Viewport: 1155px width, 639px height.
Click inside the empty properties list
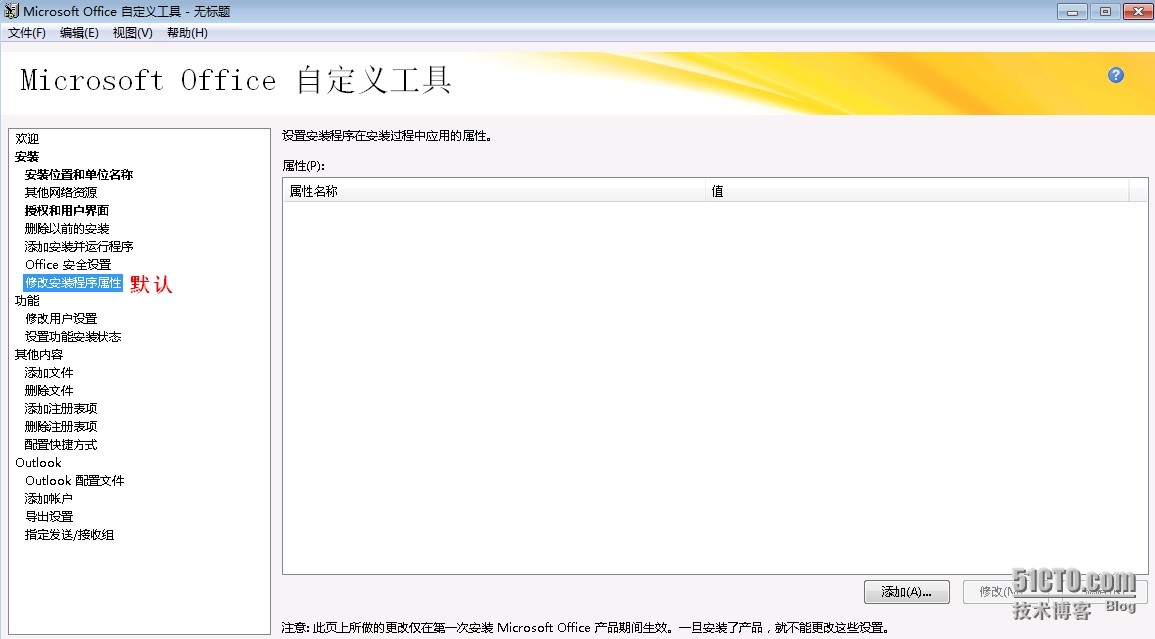click(715, 387)
